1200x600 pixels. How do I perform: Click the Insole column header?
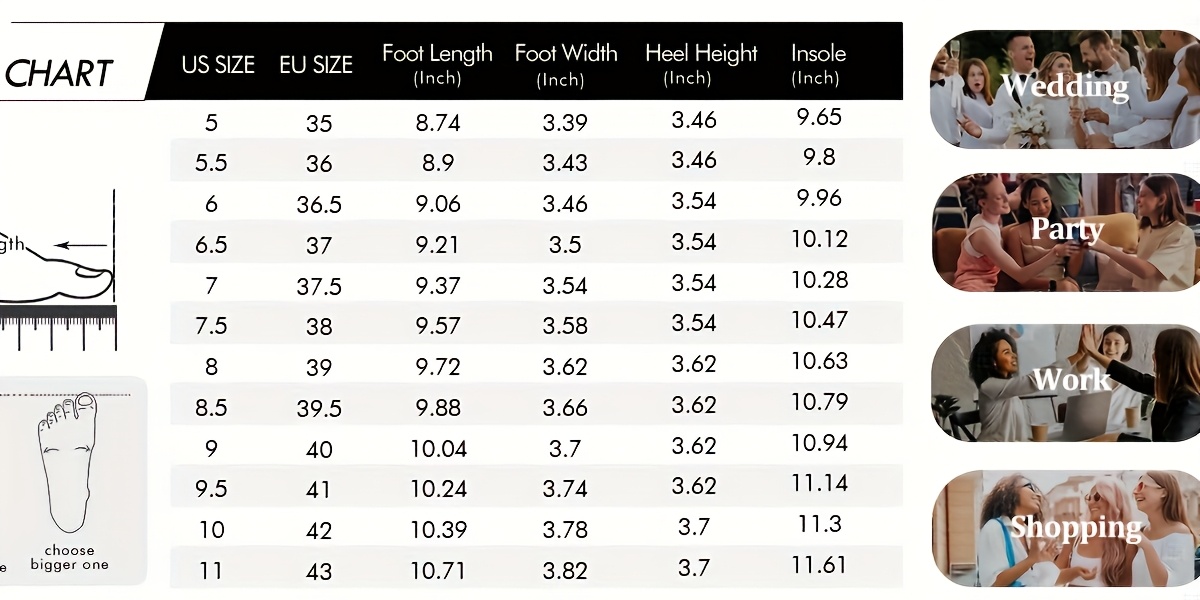coord(818,63)
